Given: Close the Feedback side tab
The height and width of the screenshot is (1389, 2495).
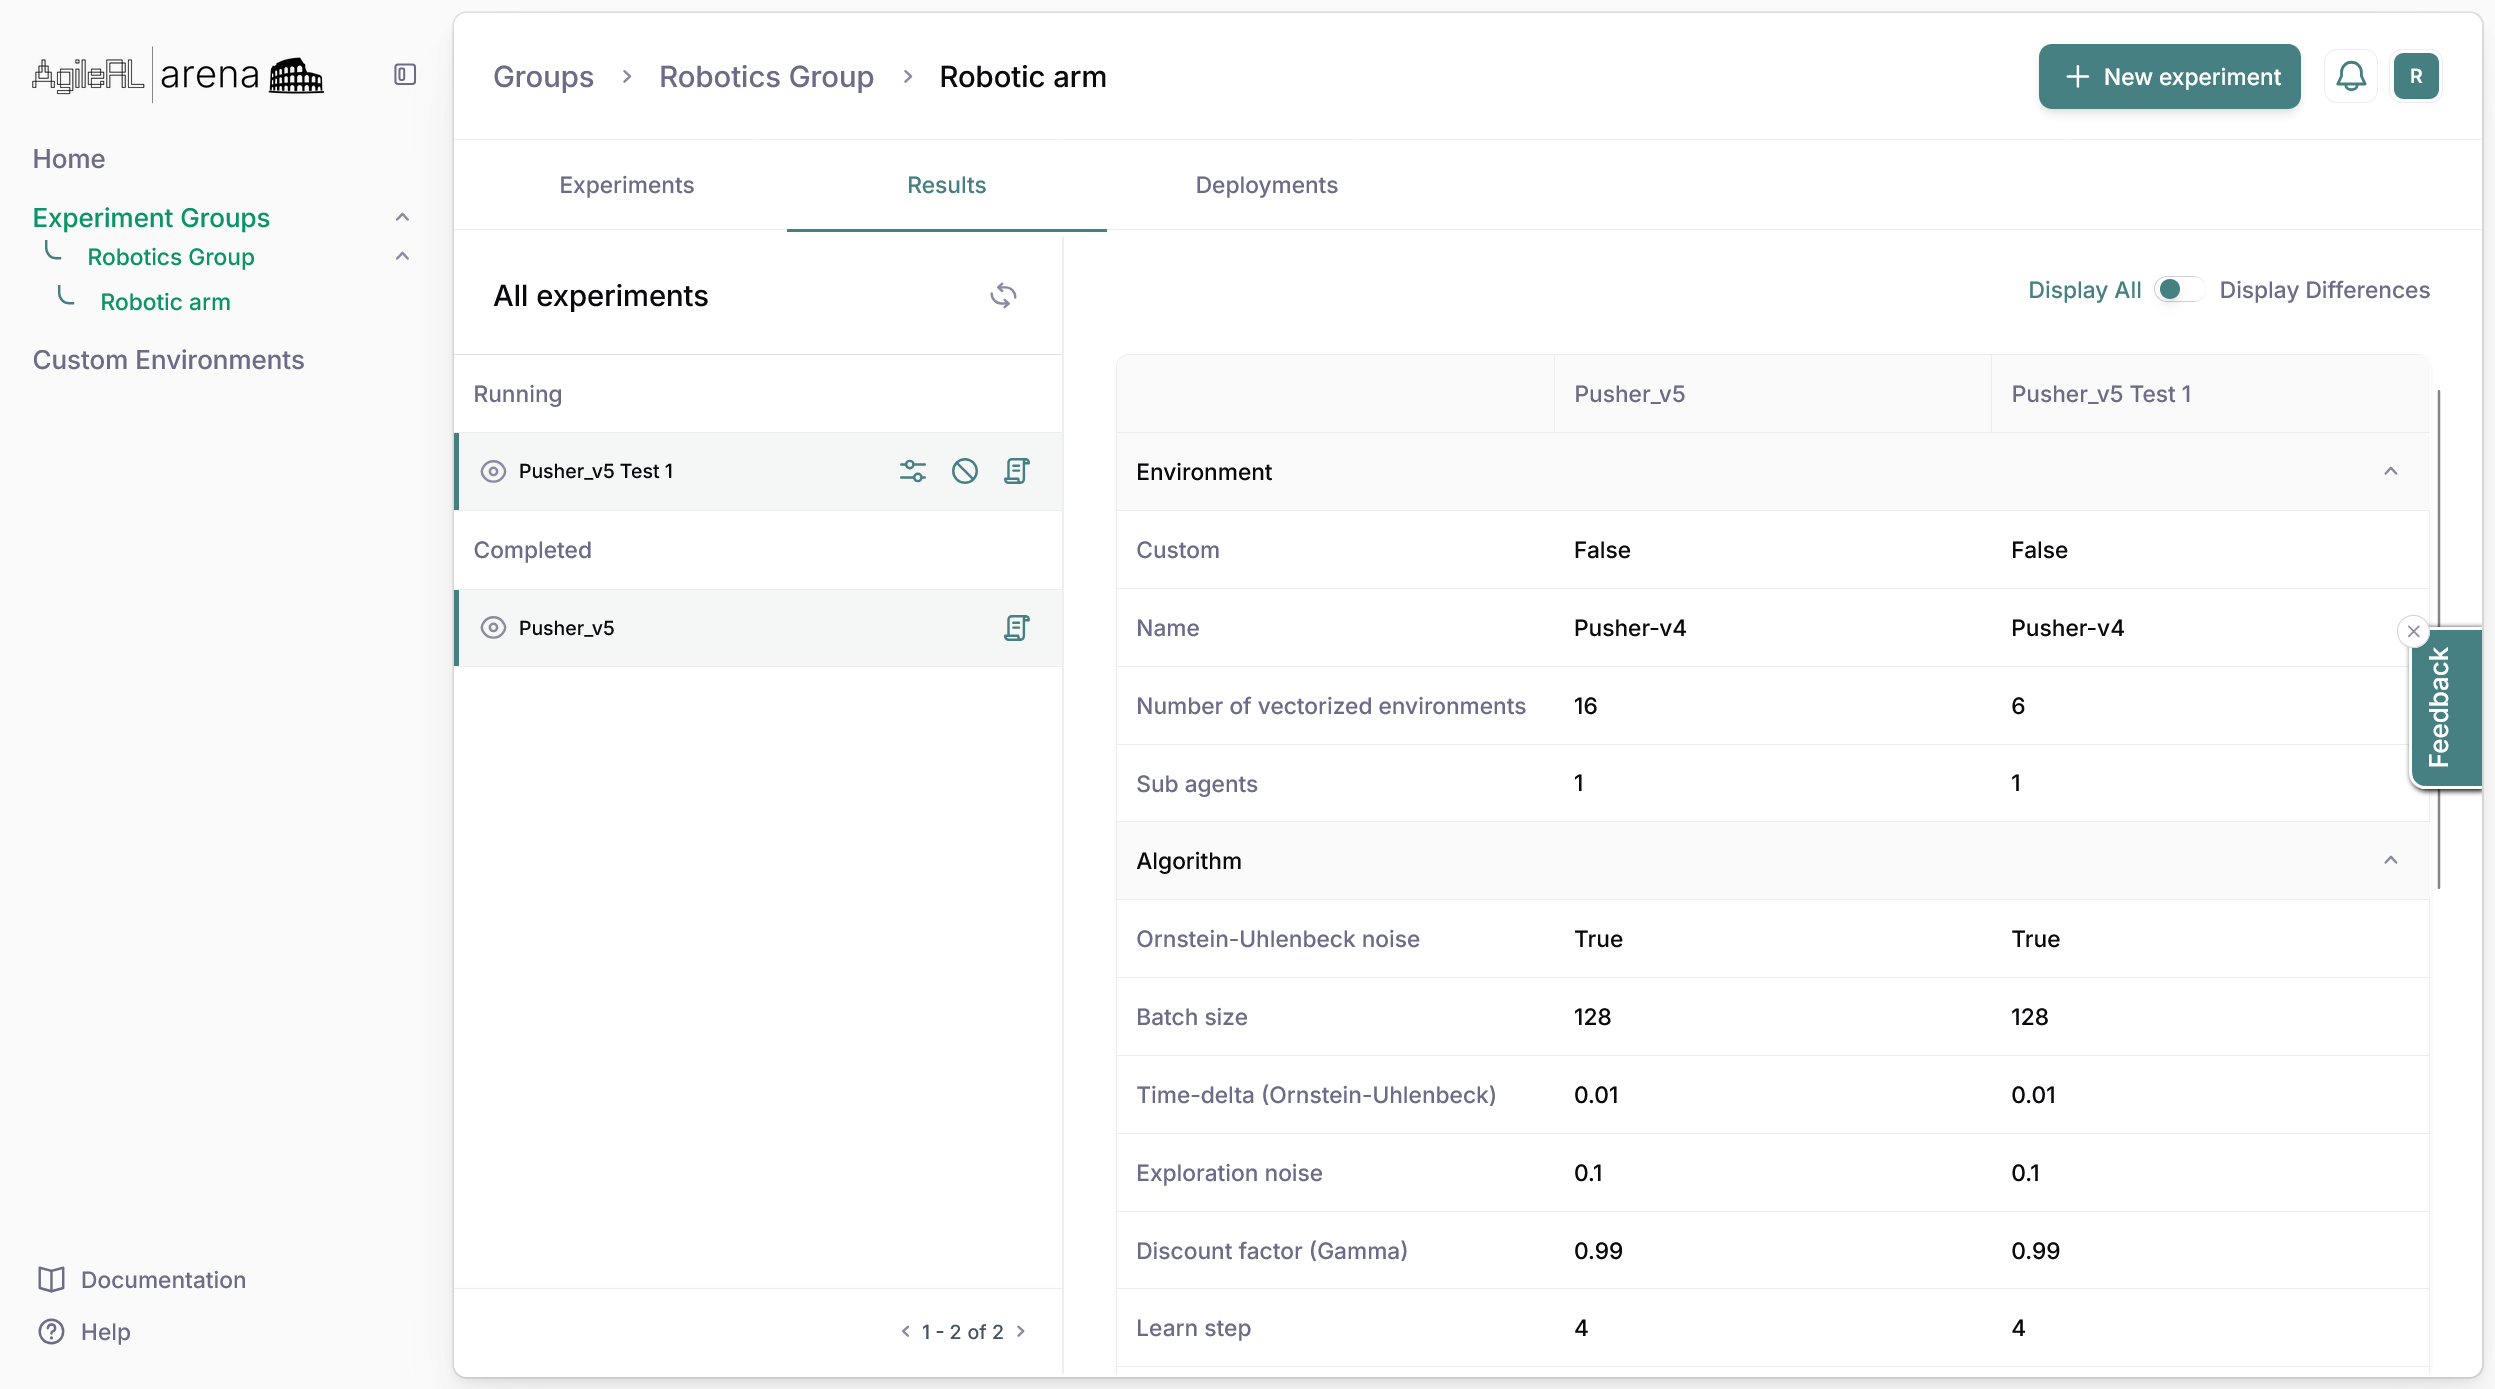Looking at the screenshot, I should click(x=2413, y=631).
